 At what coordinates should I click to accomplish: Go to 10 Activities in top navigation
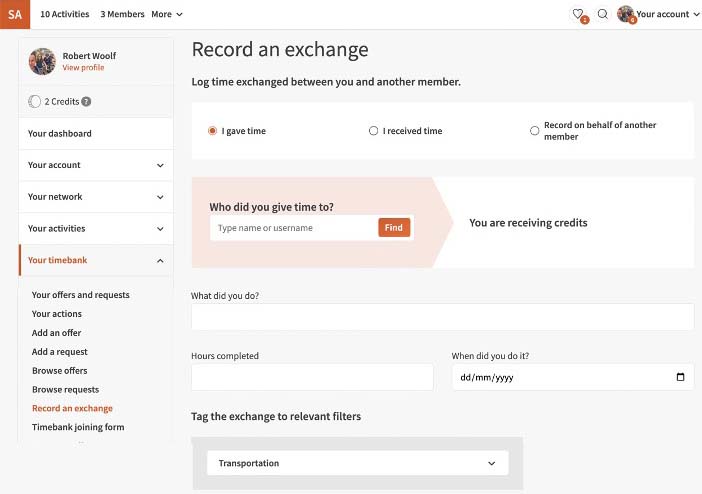pos(64,14)
